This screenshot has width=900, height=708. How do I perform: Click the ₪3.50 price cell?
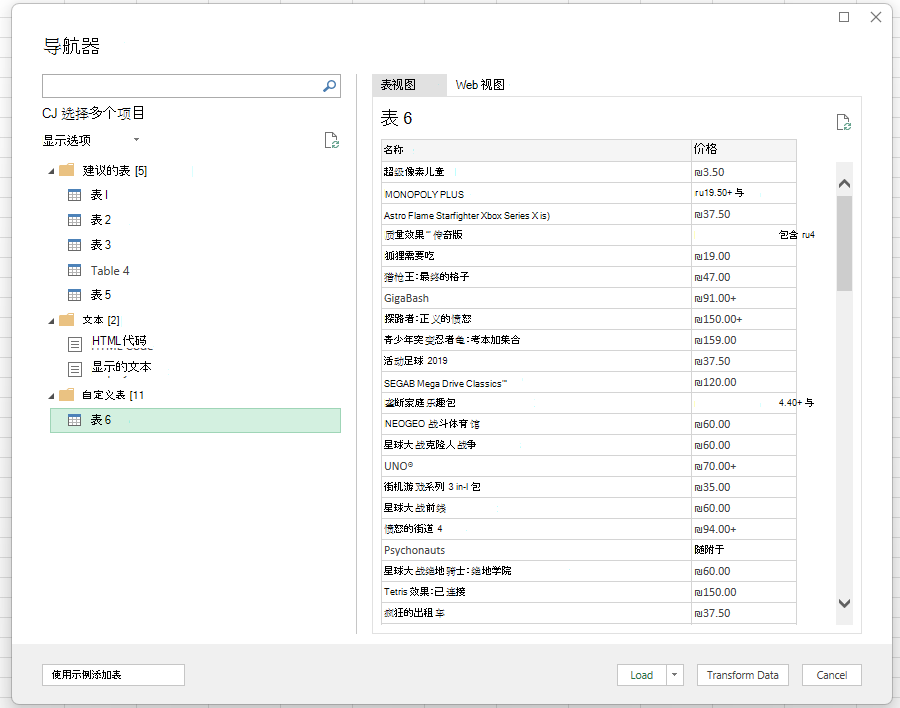click(x=744, y=172)
